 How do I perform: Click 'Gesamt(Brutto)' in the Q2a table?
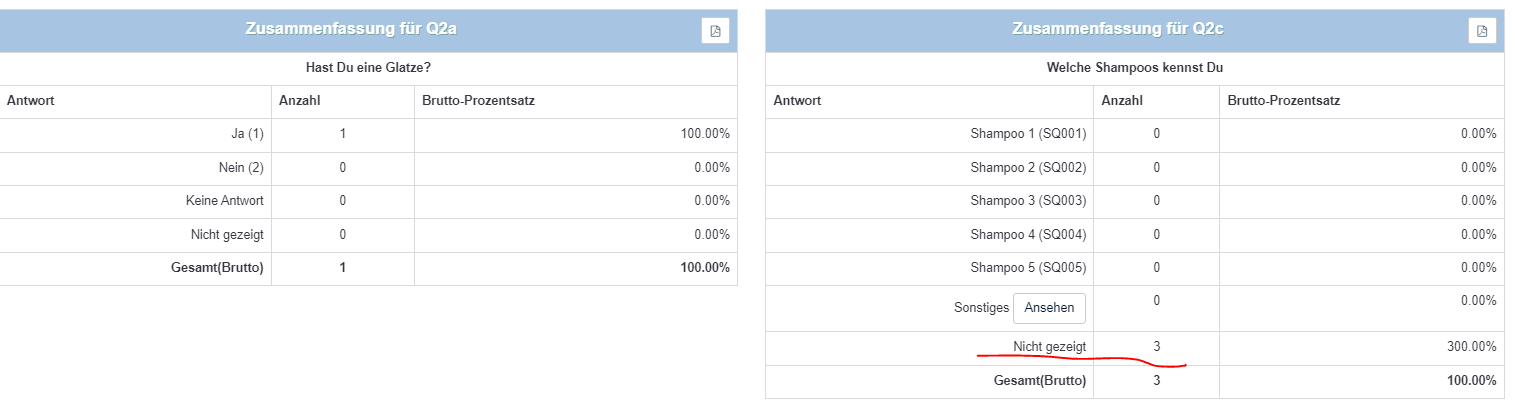point(216,268)
